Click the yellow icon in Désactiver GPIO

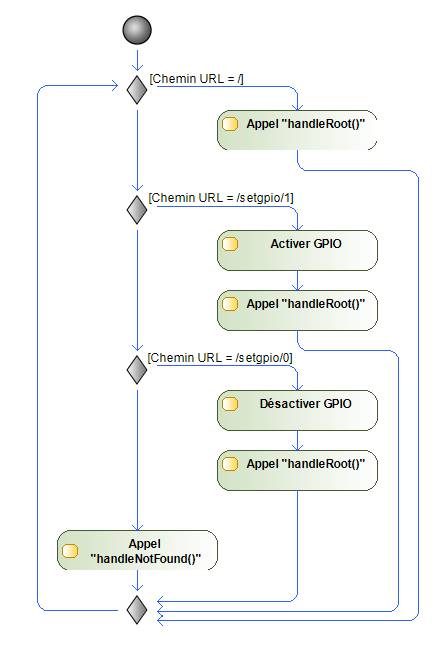coord(230,404)
